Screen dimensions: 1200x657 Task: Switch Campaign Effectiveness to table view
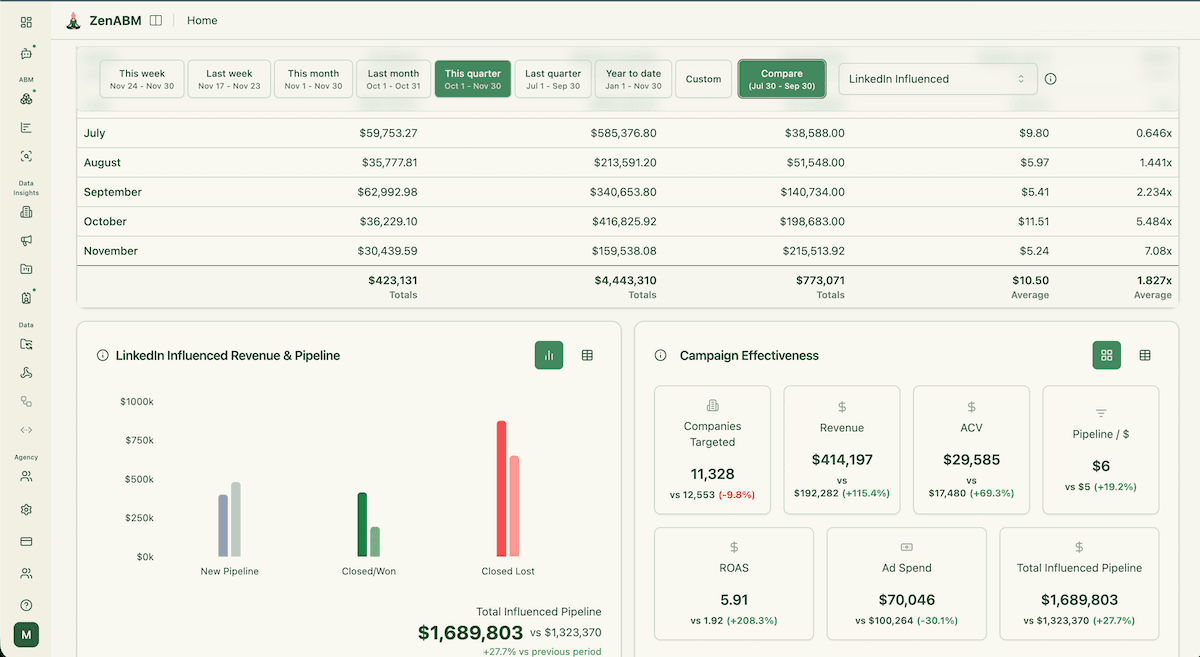[x=1144, y=354]
